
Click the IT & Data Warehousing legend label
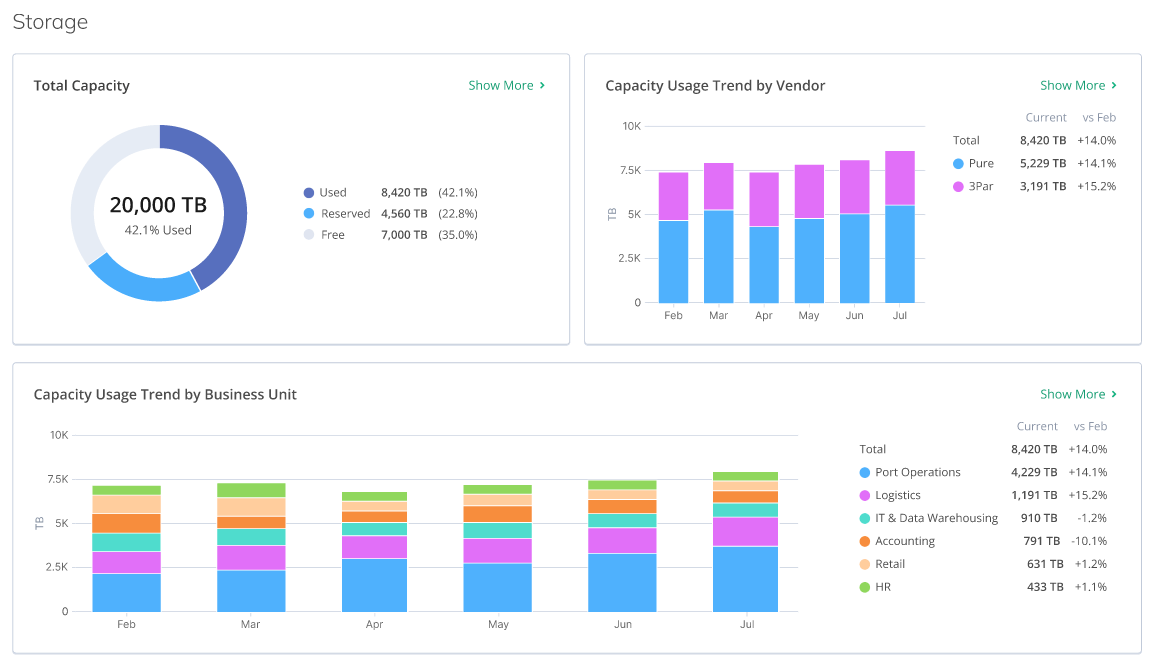pyautogui.click(x=937, y=518)
